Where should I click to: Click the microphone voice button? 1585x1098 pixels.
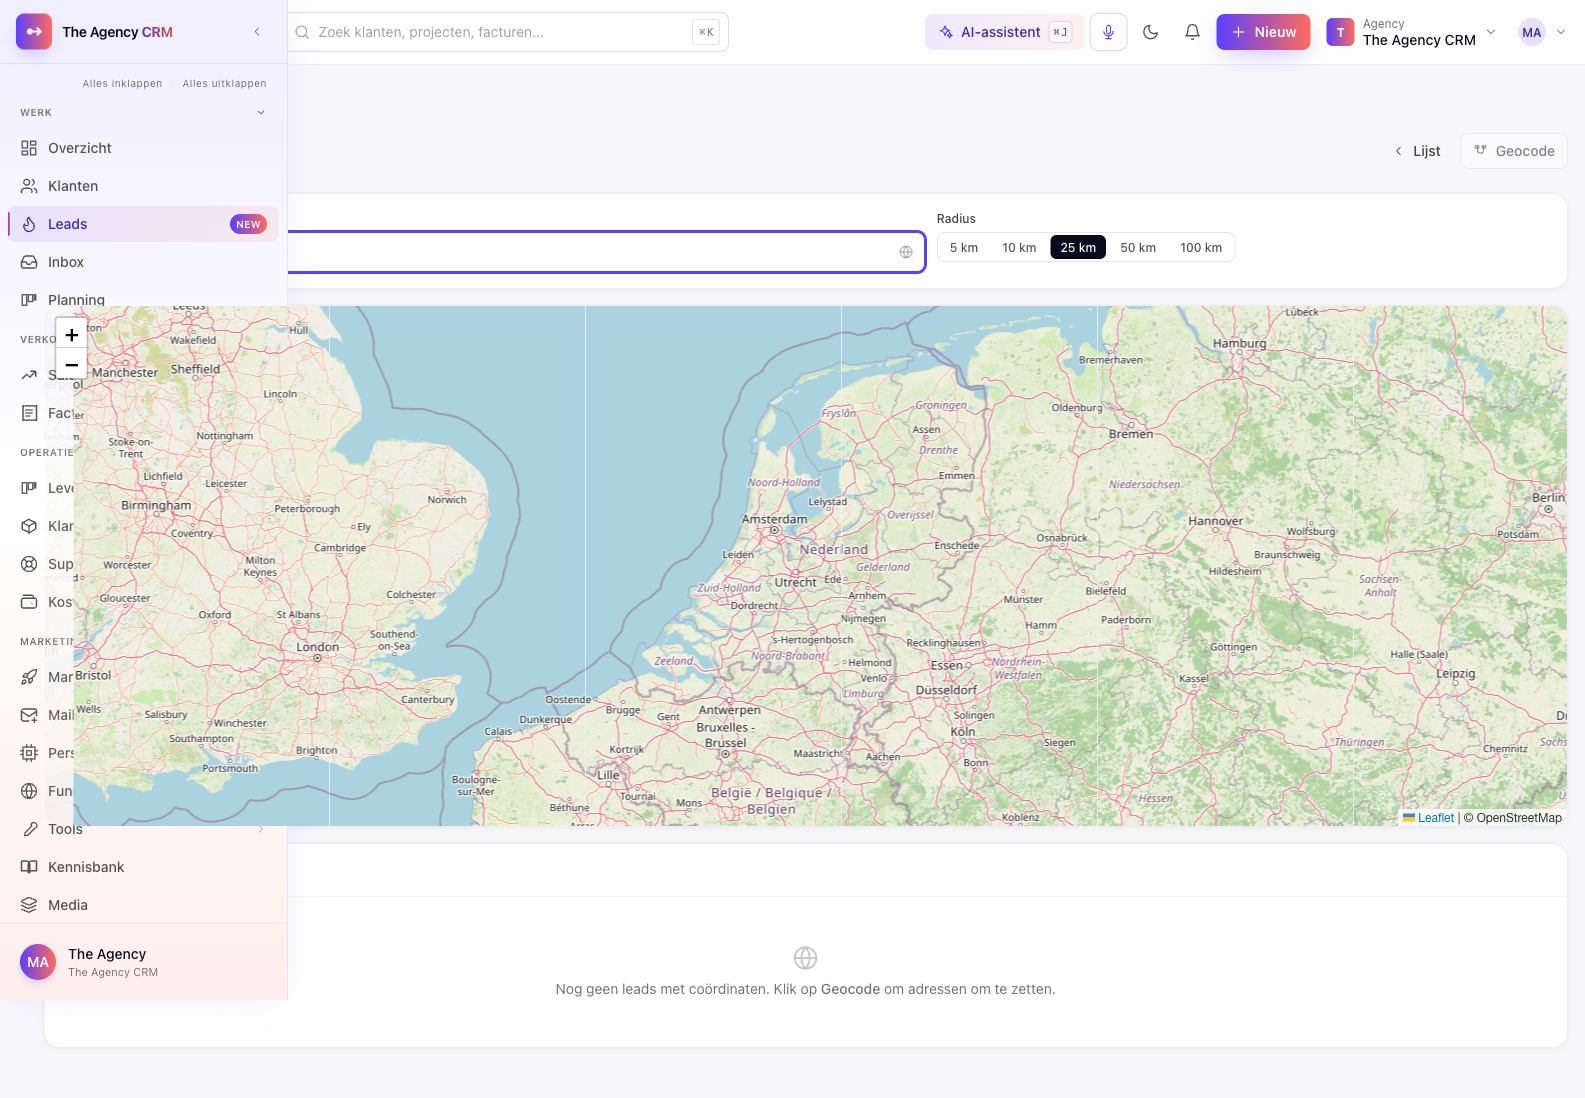1108,32
